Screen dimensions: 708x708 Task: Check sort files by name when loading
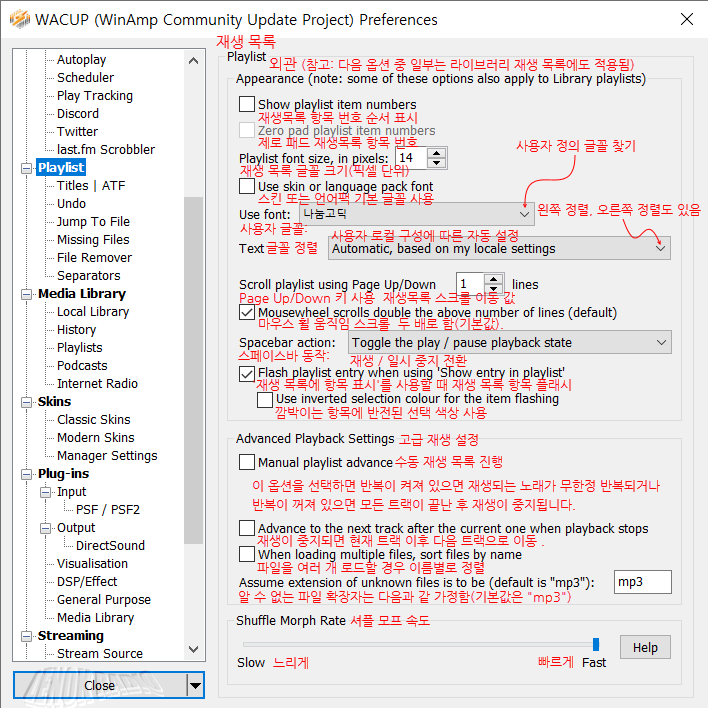[x=247, y=554]
